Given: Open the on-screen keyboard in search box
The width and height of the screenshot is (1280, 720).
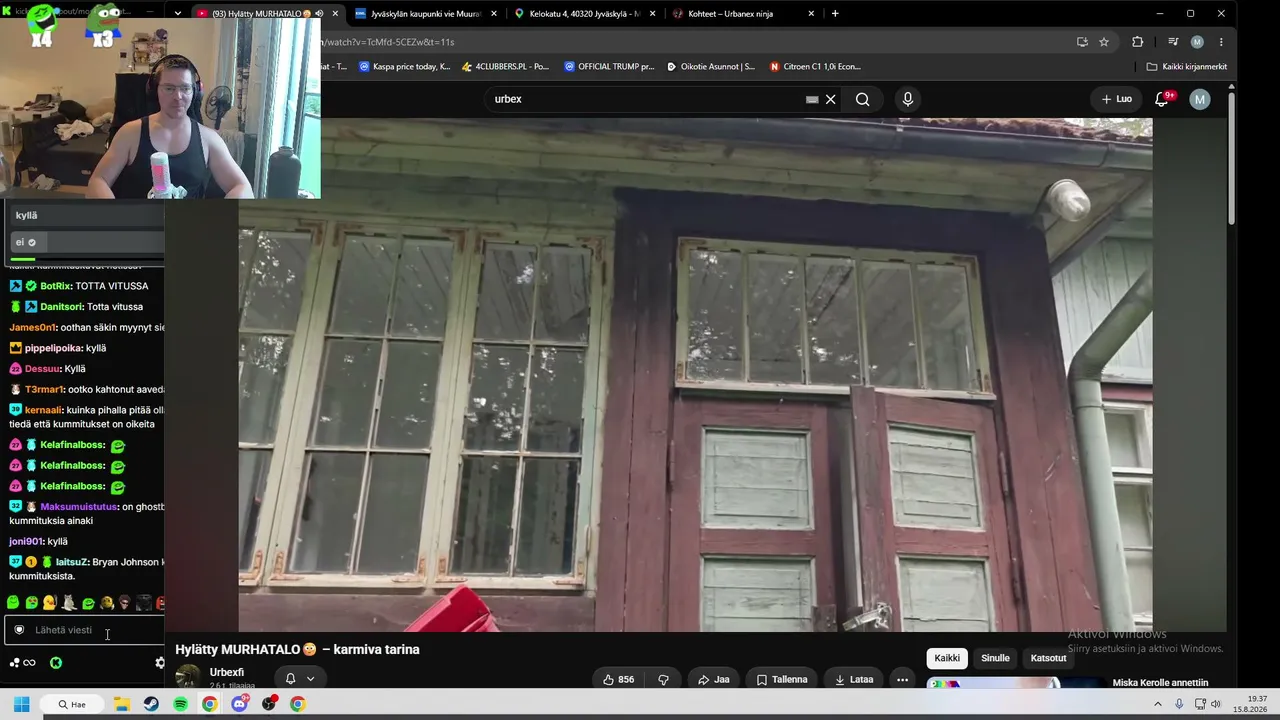Looking at the screenshot, I should pyautogui.click(x=812, y=99).
